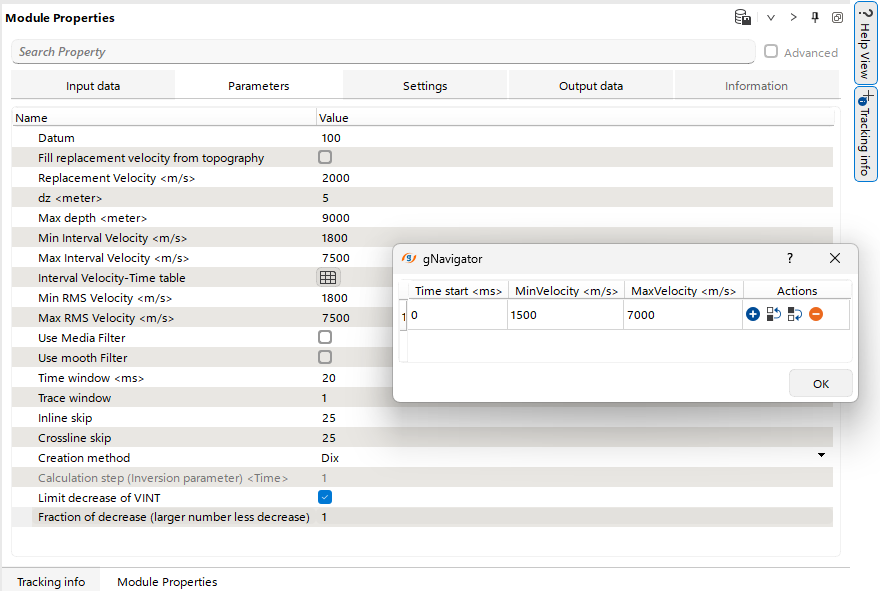Click the down chevron in panel header
Viewport: 880px width, 591px height.
coord(771,17)
